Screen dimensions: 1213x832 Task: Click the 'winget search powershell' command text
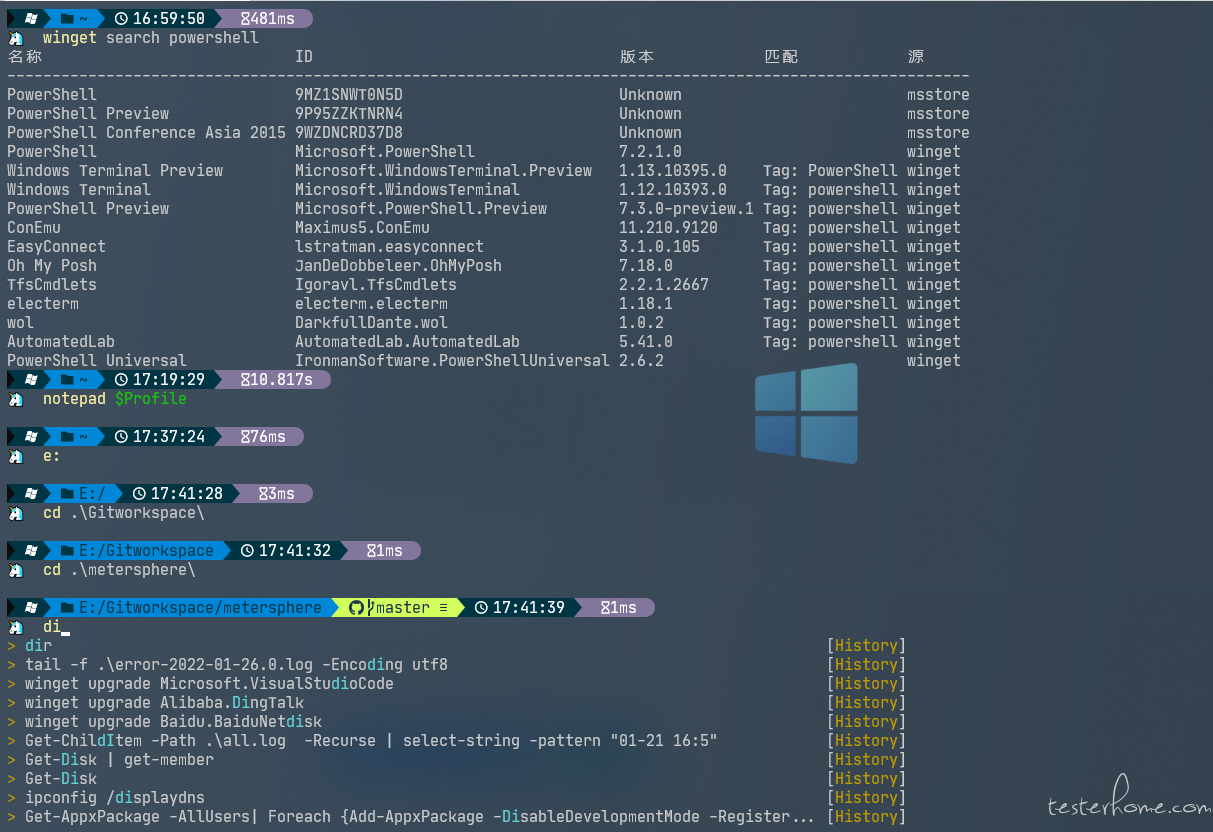pos(151,38)
